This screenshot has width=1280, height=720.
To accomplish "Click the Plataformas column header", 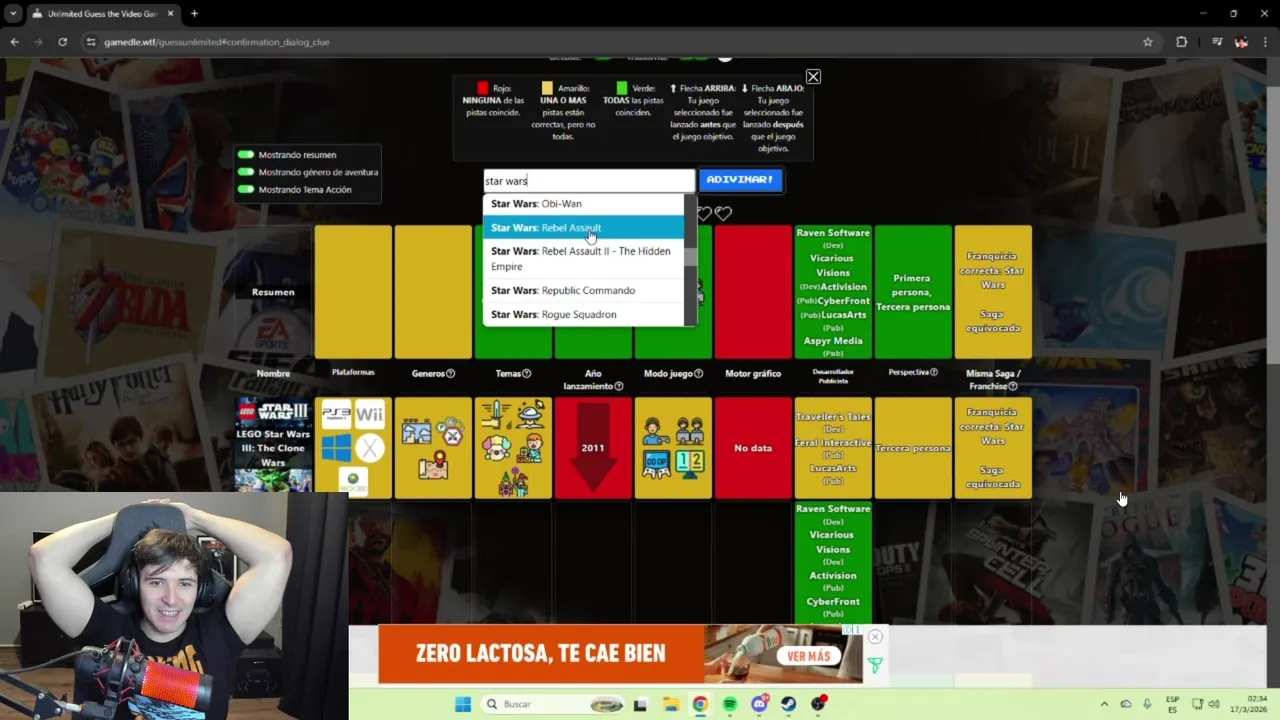I will tap(353, 372).
